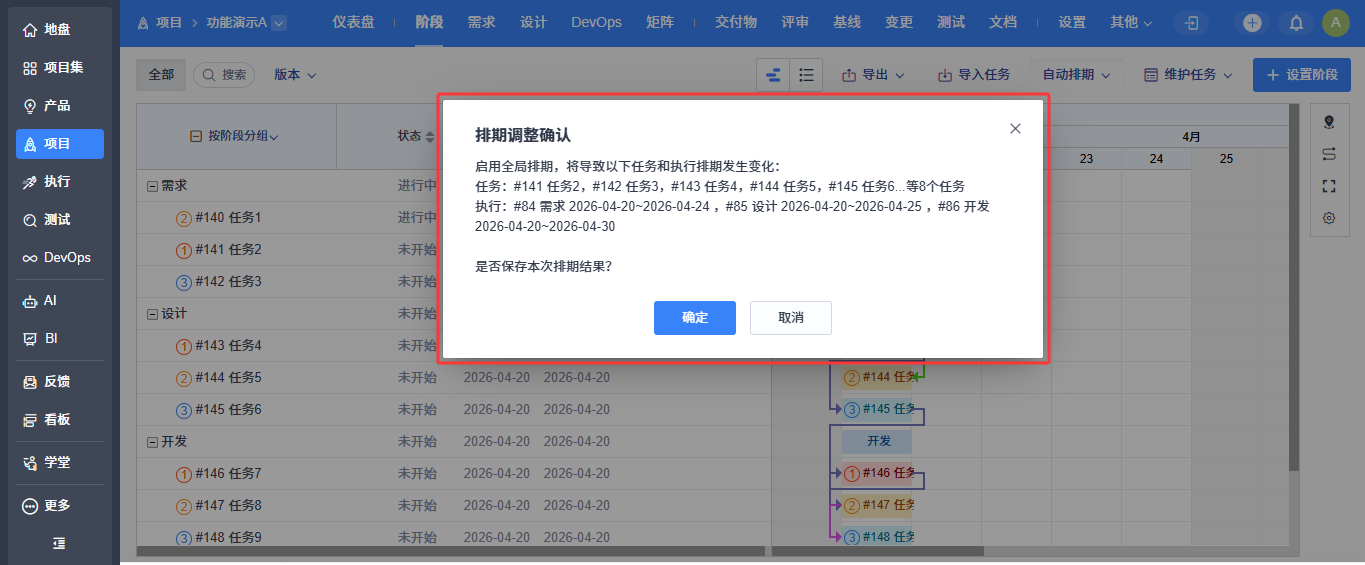Go to 阶段 tab
This screenshot has width=1365, height=565.
tap(429, 22)
